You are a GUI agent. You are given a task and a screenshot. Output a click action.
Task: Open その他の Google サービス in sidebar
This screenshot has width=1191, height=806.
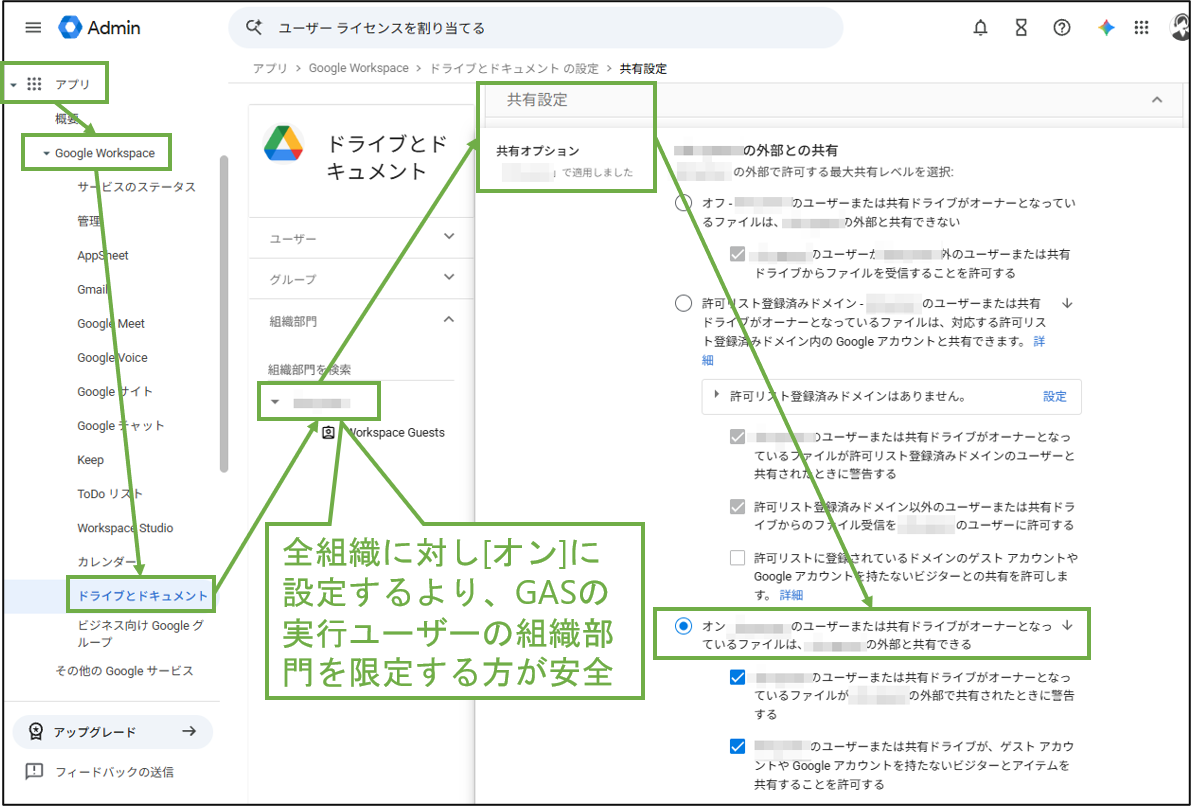[x=125, y=671]
